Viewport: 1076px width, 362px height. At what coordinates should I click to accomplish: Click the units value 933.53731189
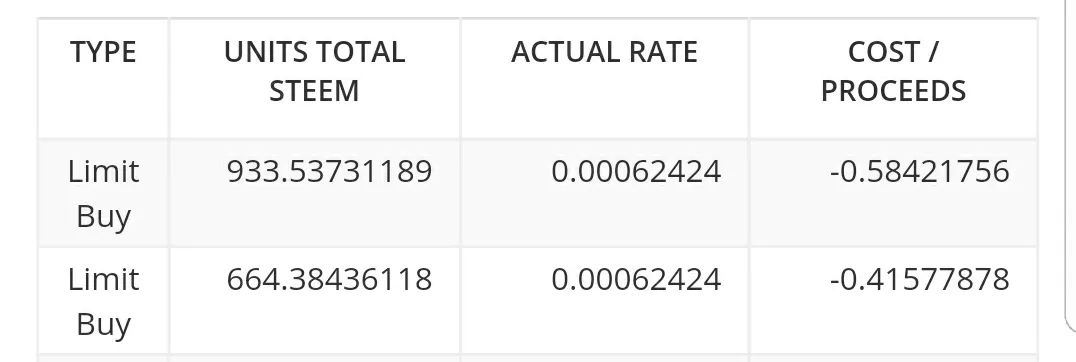click(329, 171)
